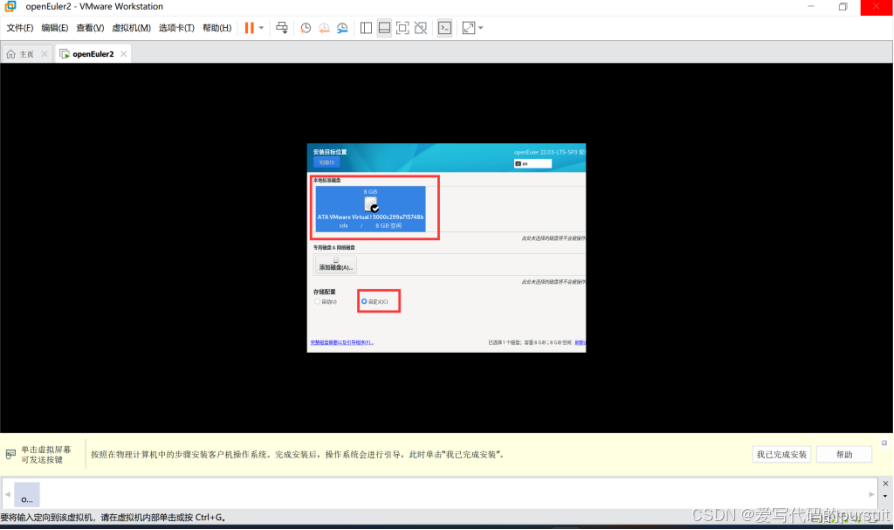This screenshot has height=530, width=894.
Task: Enter full screen mode
Action: click(x=403, y=28)
